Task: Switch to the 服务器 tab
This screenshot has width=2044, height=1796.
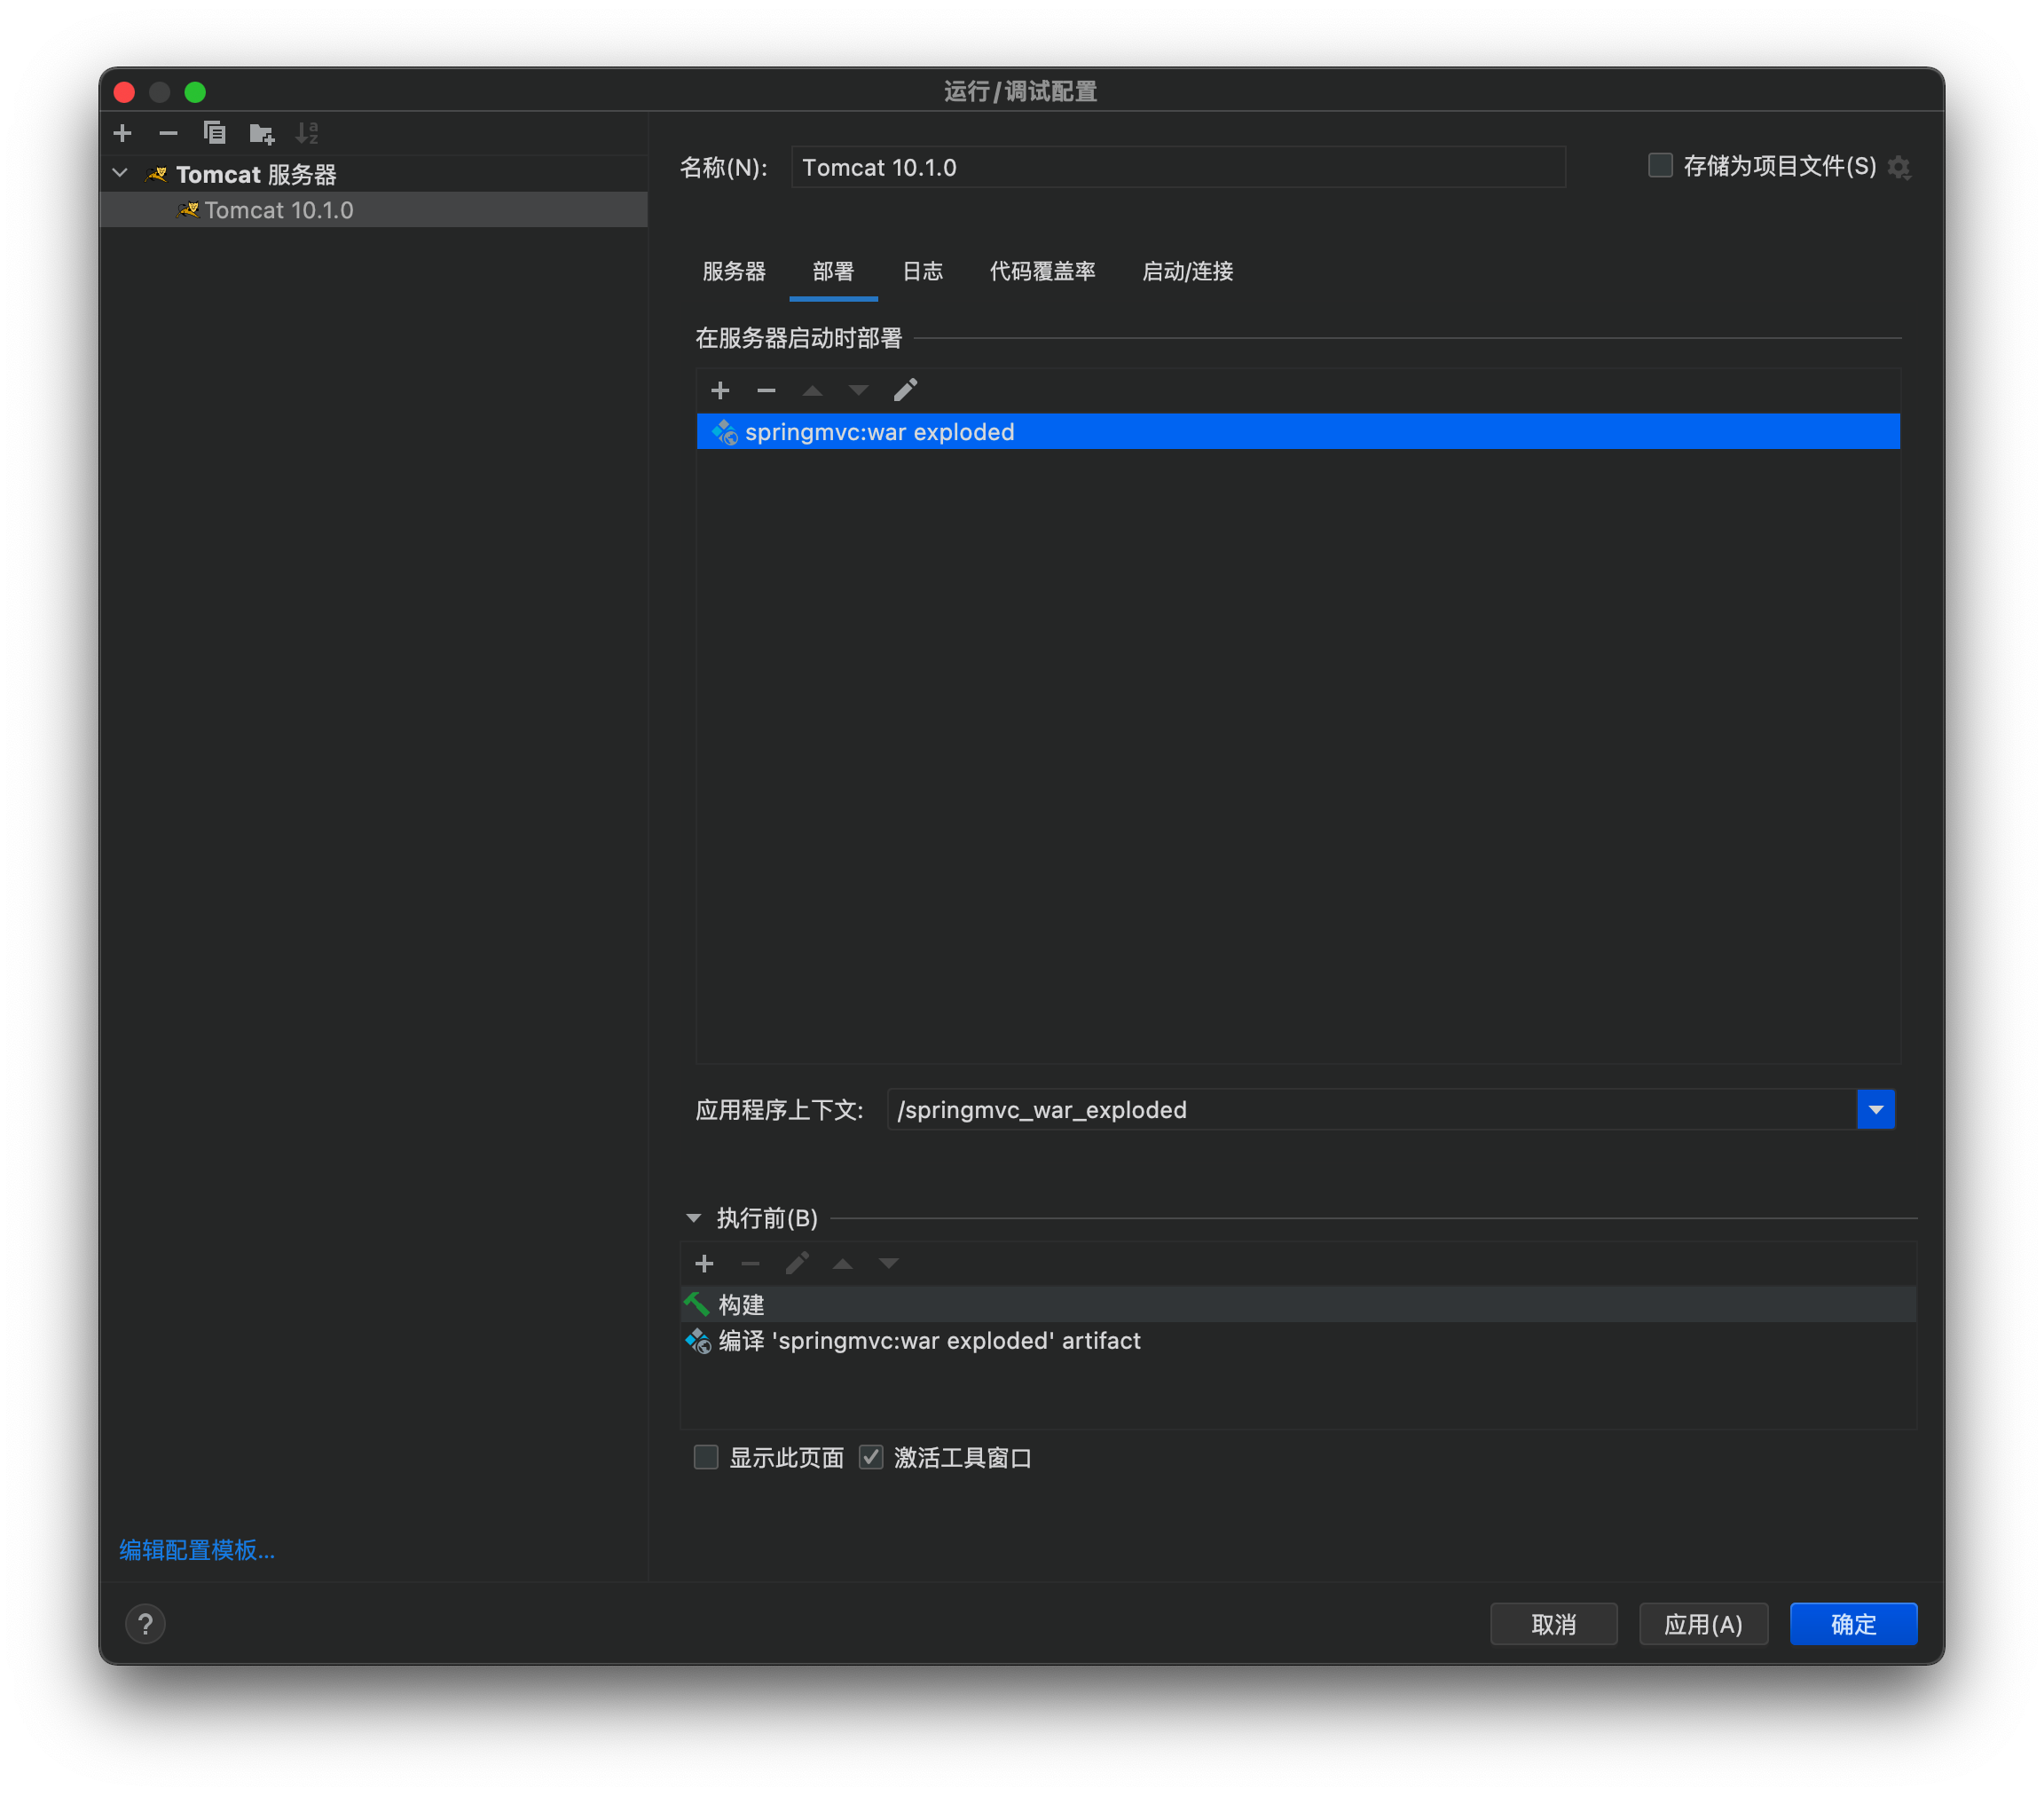Action: [734, 271]
